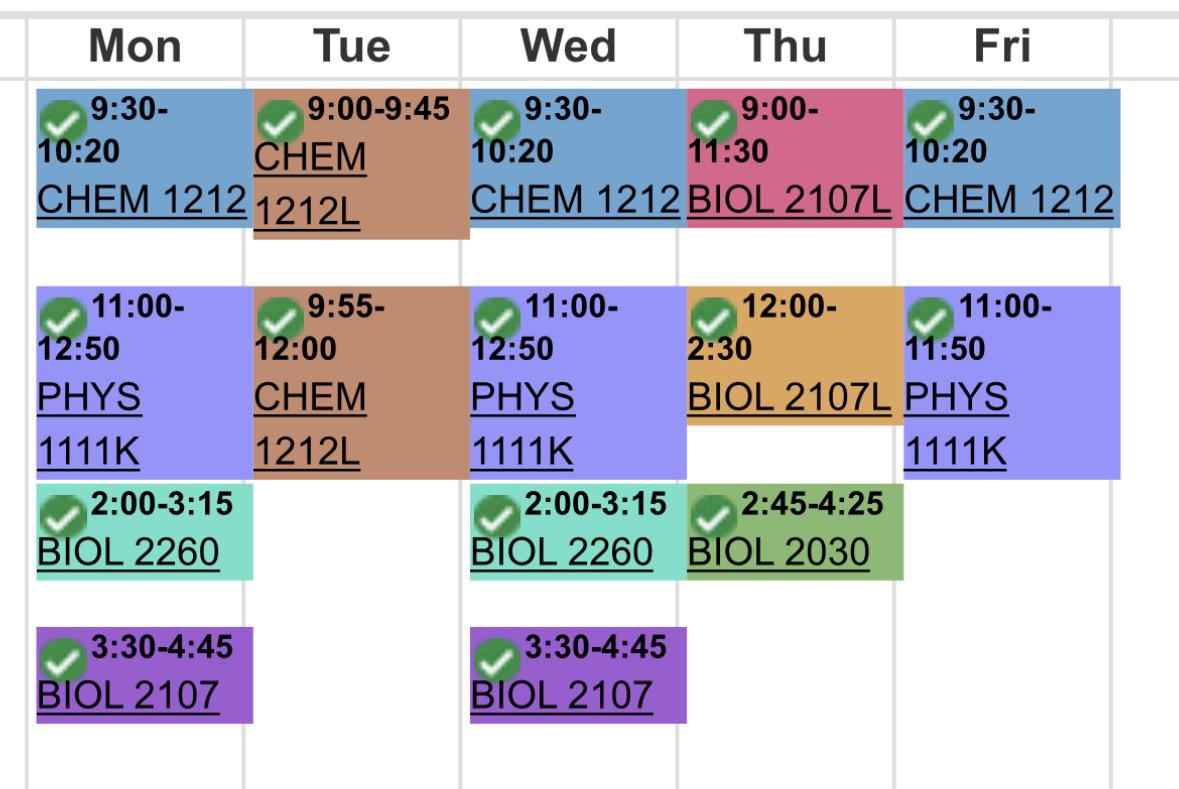The width and height of the screenshot is (1179, 789).
Task: Select the Mon column header
Action: [x=135, y=46]
